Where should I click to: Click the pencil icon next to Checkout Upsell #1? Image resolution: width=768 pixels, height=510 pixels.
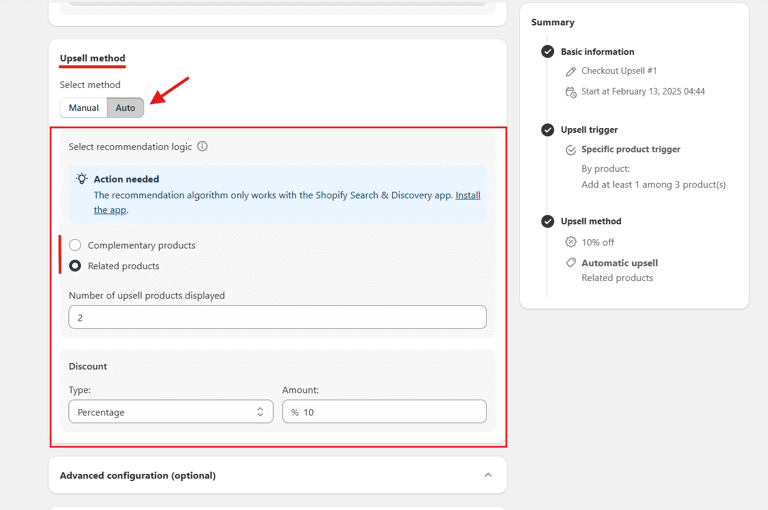[x=571, y=72]
